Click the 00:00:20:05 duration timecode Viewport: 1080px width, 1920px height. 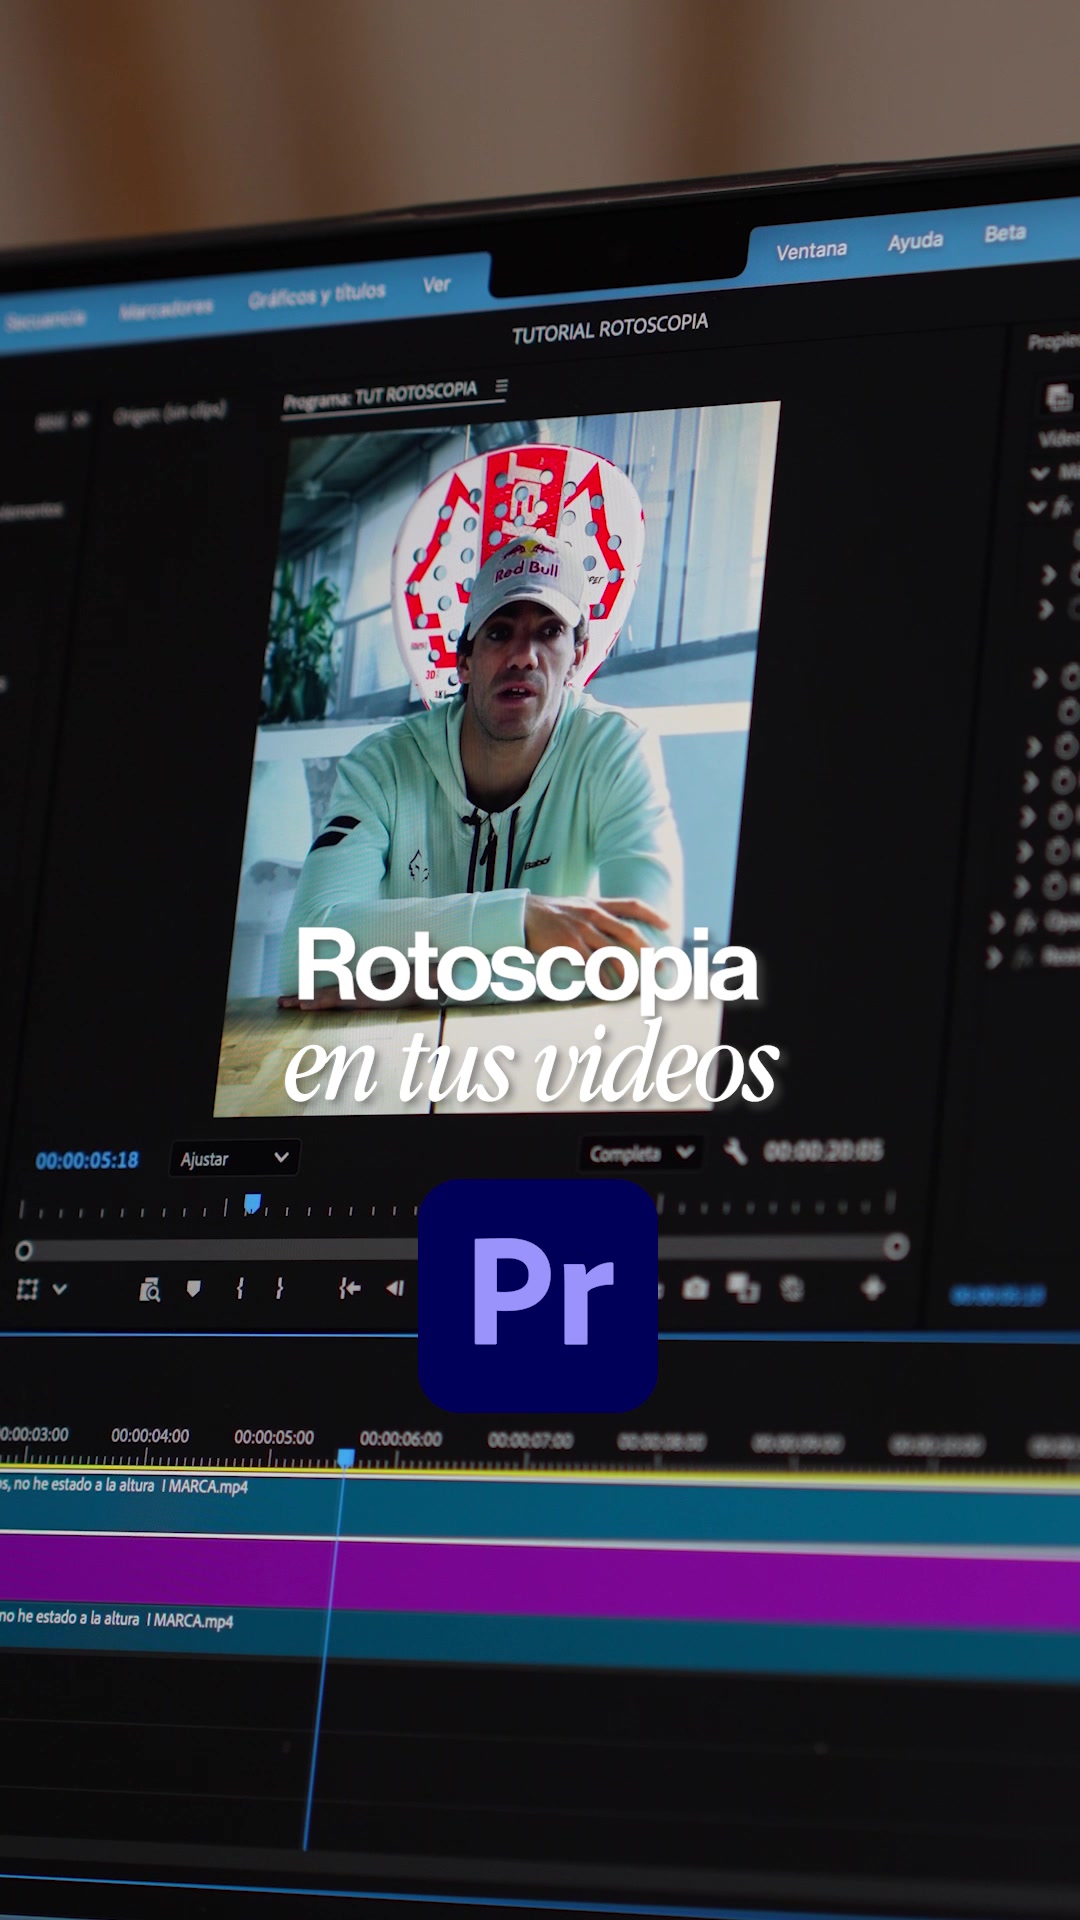click(x=824, y=1151)
